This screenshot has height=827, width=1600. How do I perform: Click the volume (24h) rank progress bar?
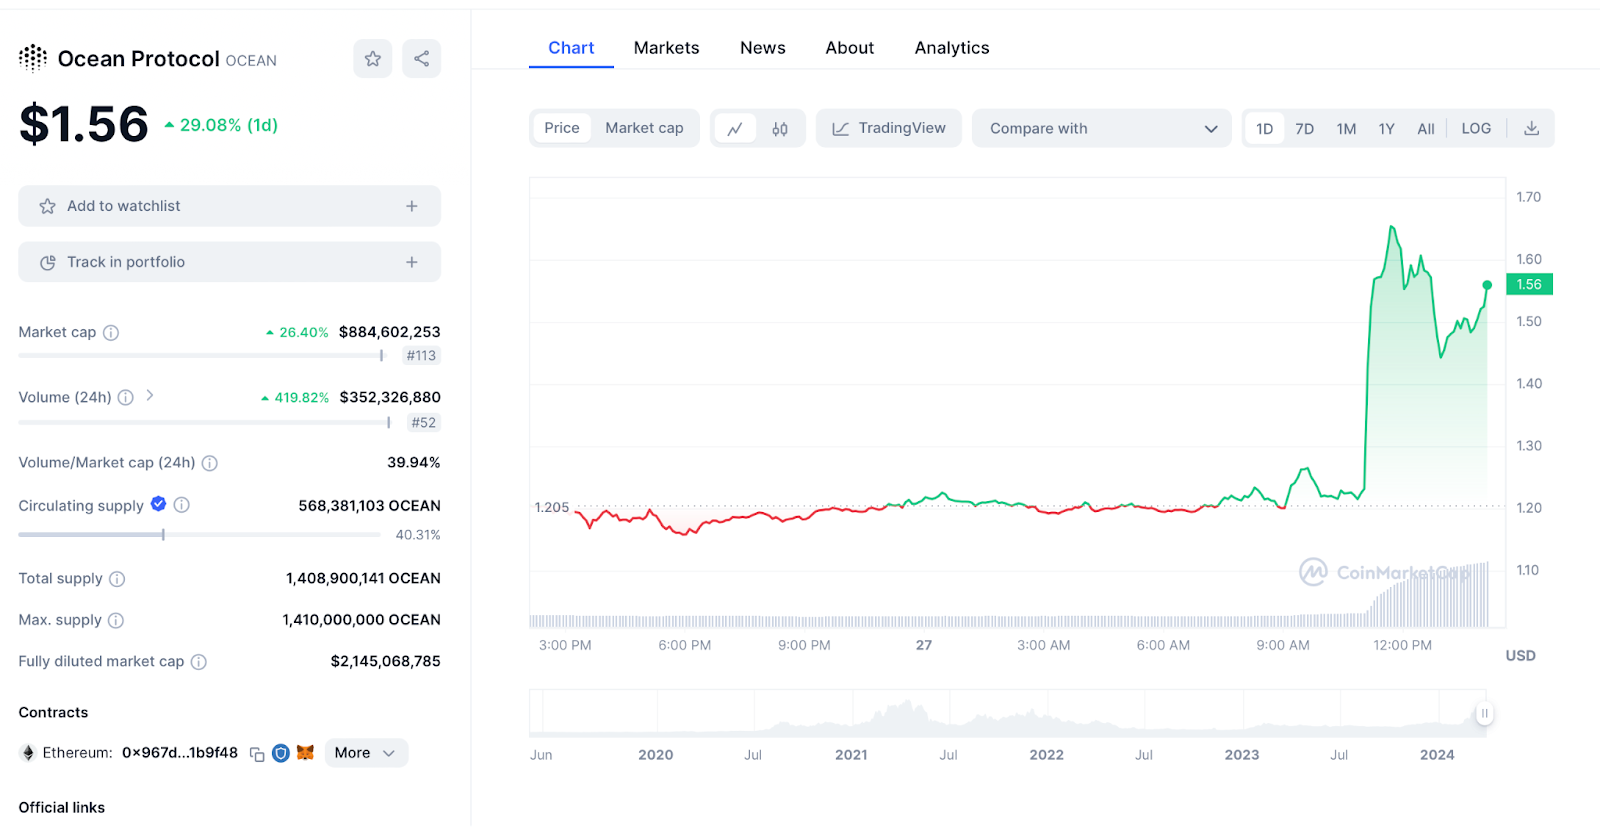tap(204, 423)
